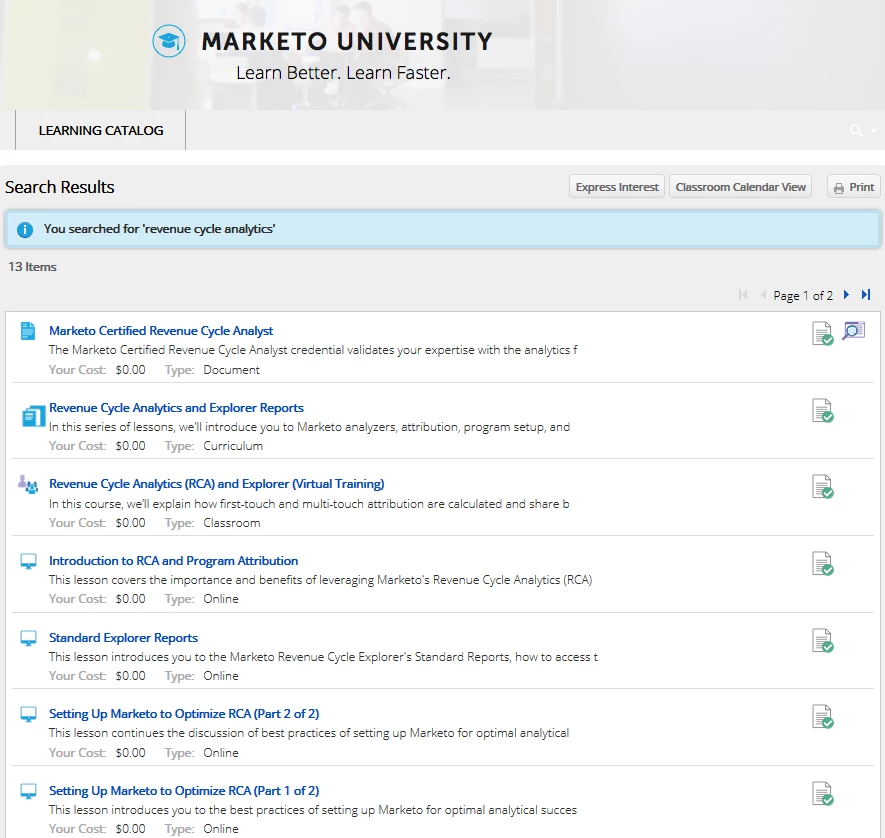Image resolution: width=885 pixels, height=838 pixels.
Task: Click request icon for RCA and Explorer Virtual Training
Action: click(x=822, y=486)
